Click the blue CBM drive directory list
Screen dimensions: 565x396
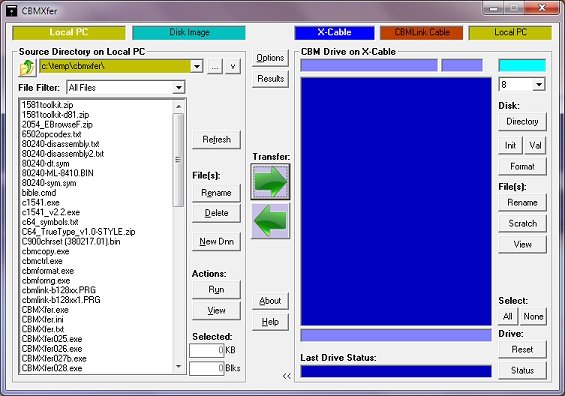[396, 201]
